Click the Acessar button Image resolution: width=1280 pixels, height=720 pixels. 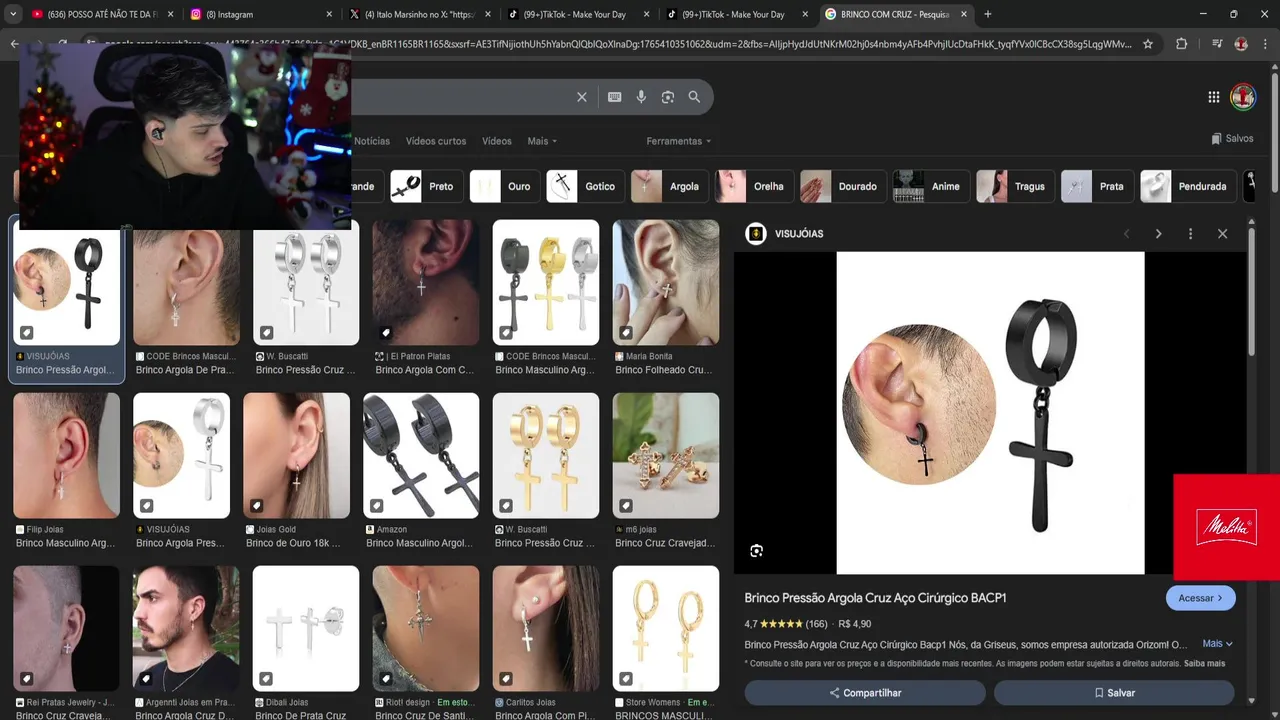(x=1200, y=598)
